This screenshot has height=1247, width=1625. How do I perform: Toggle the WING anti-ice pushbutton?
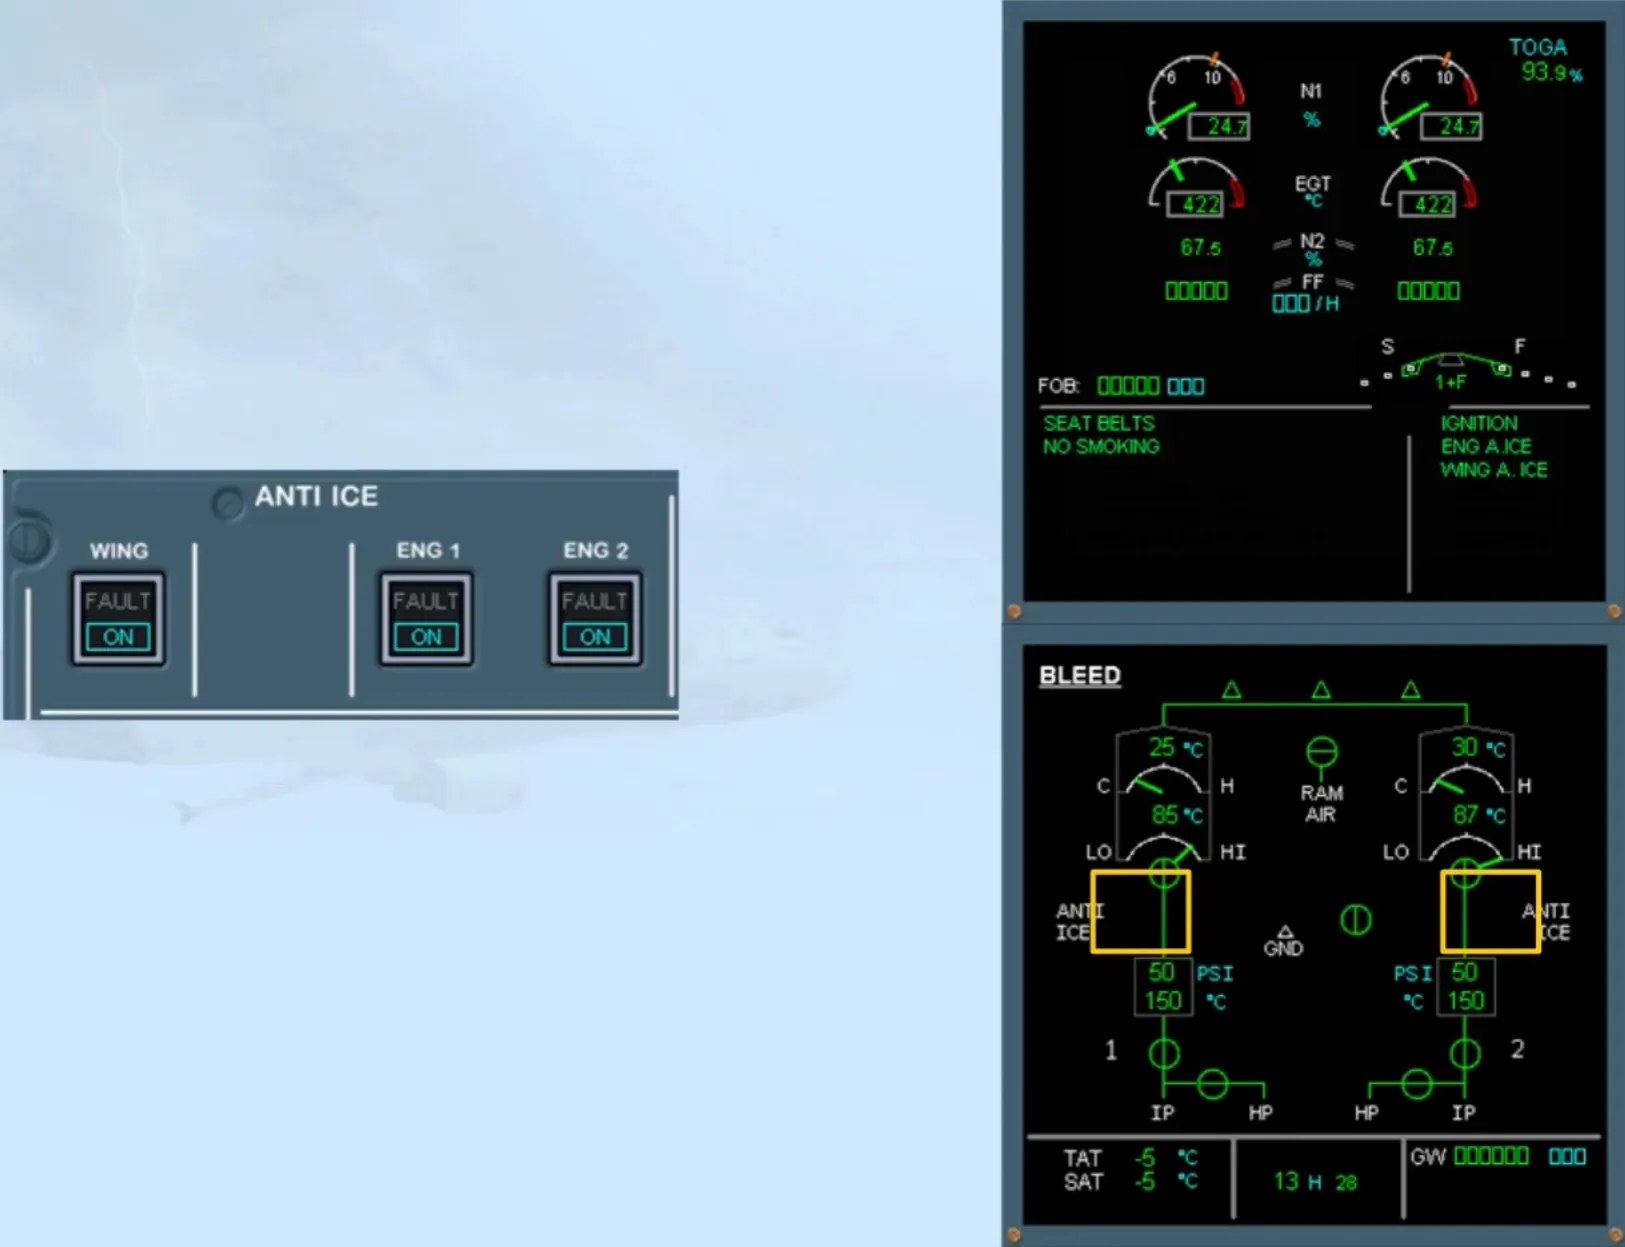pos(118,619)
